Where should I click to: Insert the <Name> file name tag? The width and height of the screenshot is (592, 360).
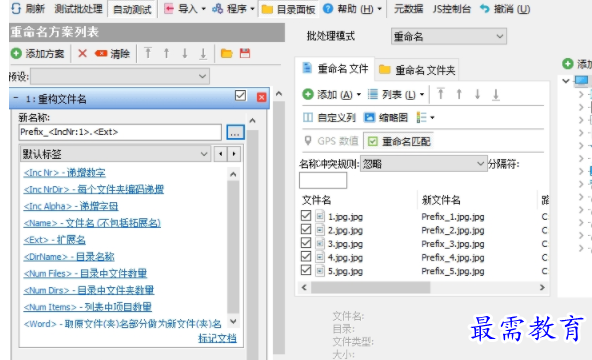[92, 223]
